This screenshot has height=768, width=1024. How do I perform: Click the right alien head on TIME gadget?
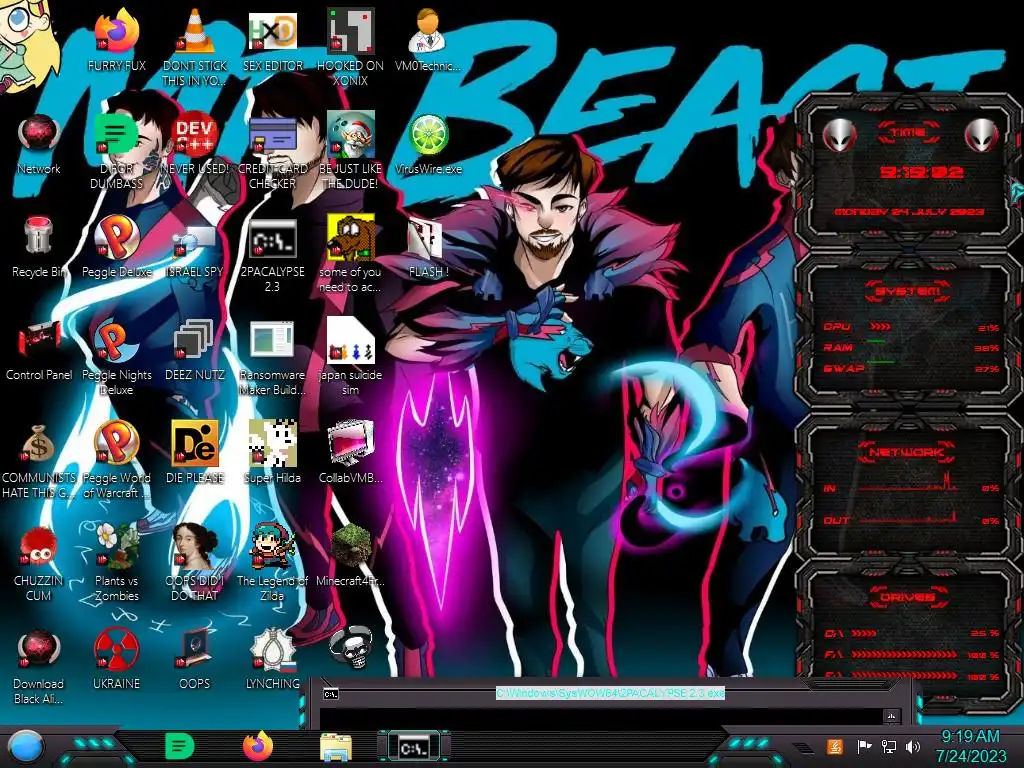pyautogui.click(x=982, y=135)
